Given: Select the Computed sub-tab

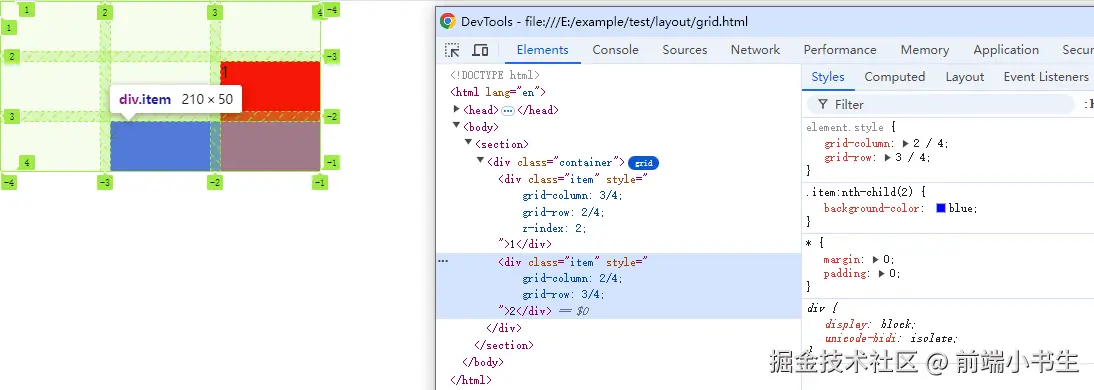Looking at the screenshot, I should point(894,77).
